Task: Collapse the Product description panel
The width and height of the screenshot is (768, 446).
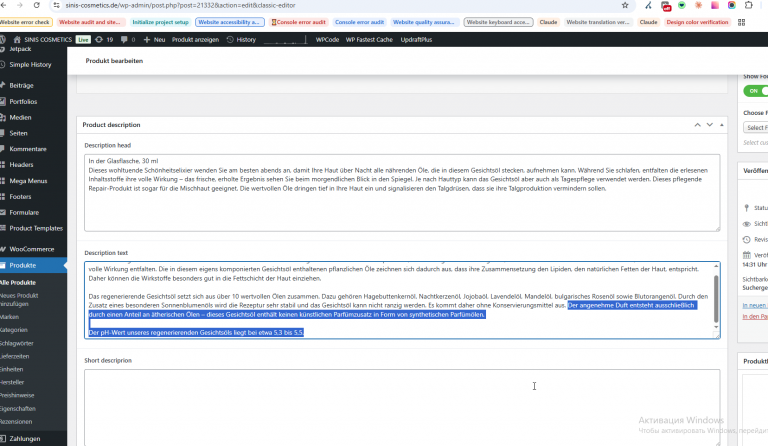Action: 721,125
